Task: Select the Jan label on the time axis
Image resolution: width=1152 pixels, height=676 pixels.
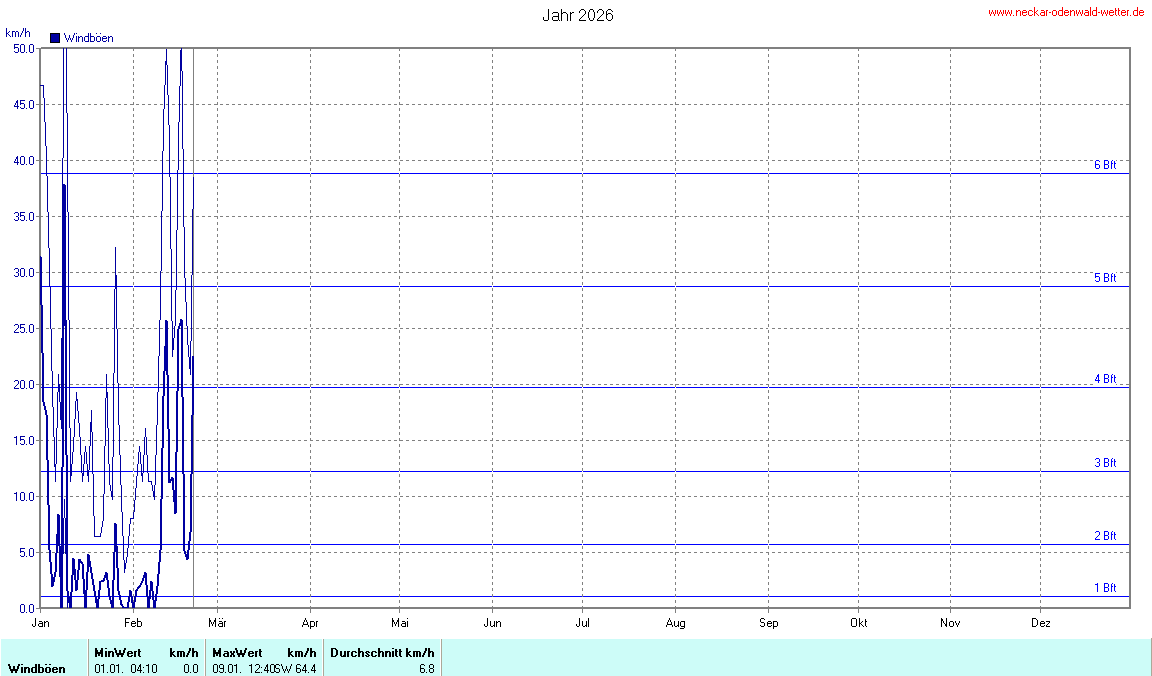Action: (x=41, y=623)
